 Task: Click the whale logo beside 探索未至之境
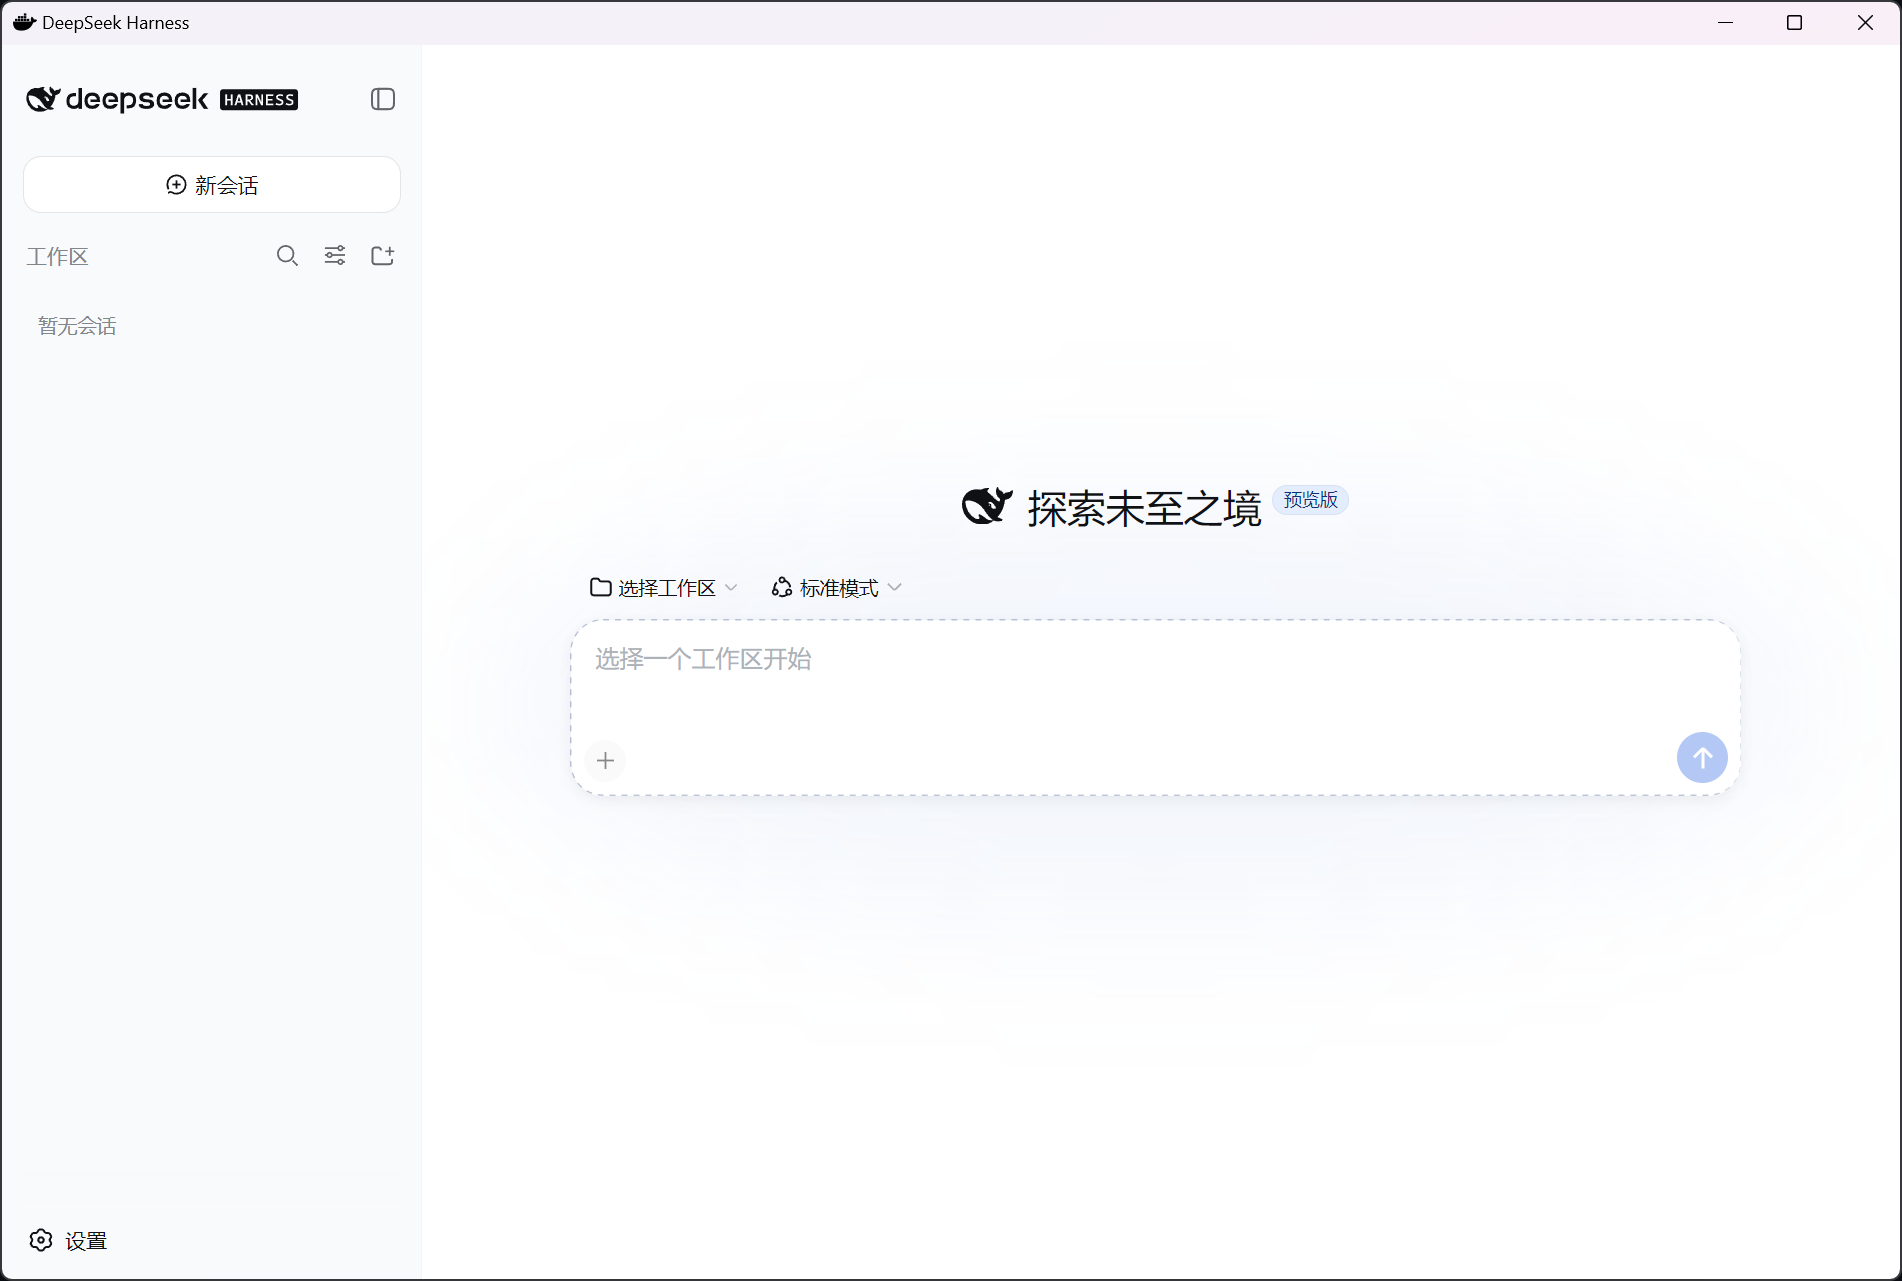point(987,506)
